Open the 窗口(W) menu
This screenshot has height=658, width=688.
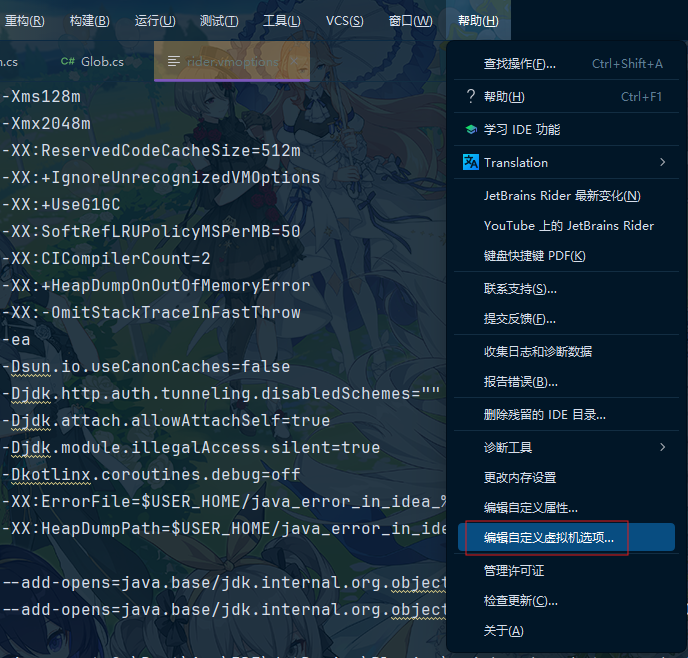point(410,21)
